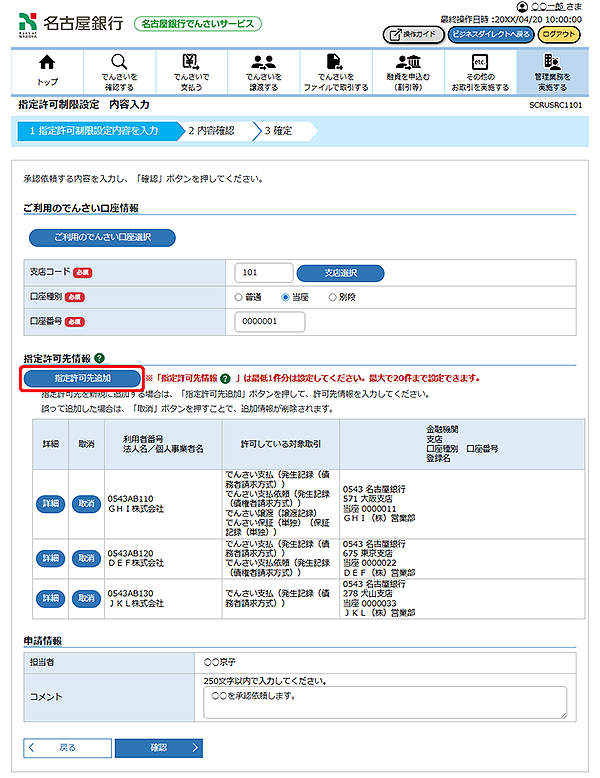Click 取消 for DEF株式会社 row

(87, 557)
